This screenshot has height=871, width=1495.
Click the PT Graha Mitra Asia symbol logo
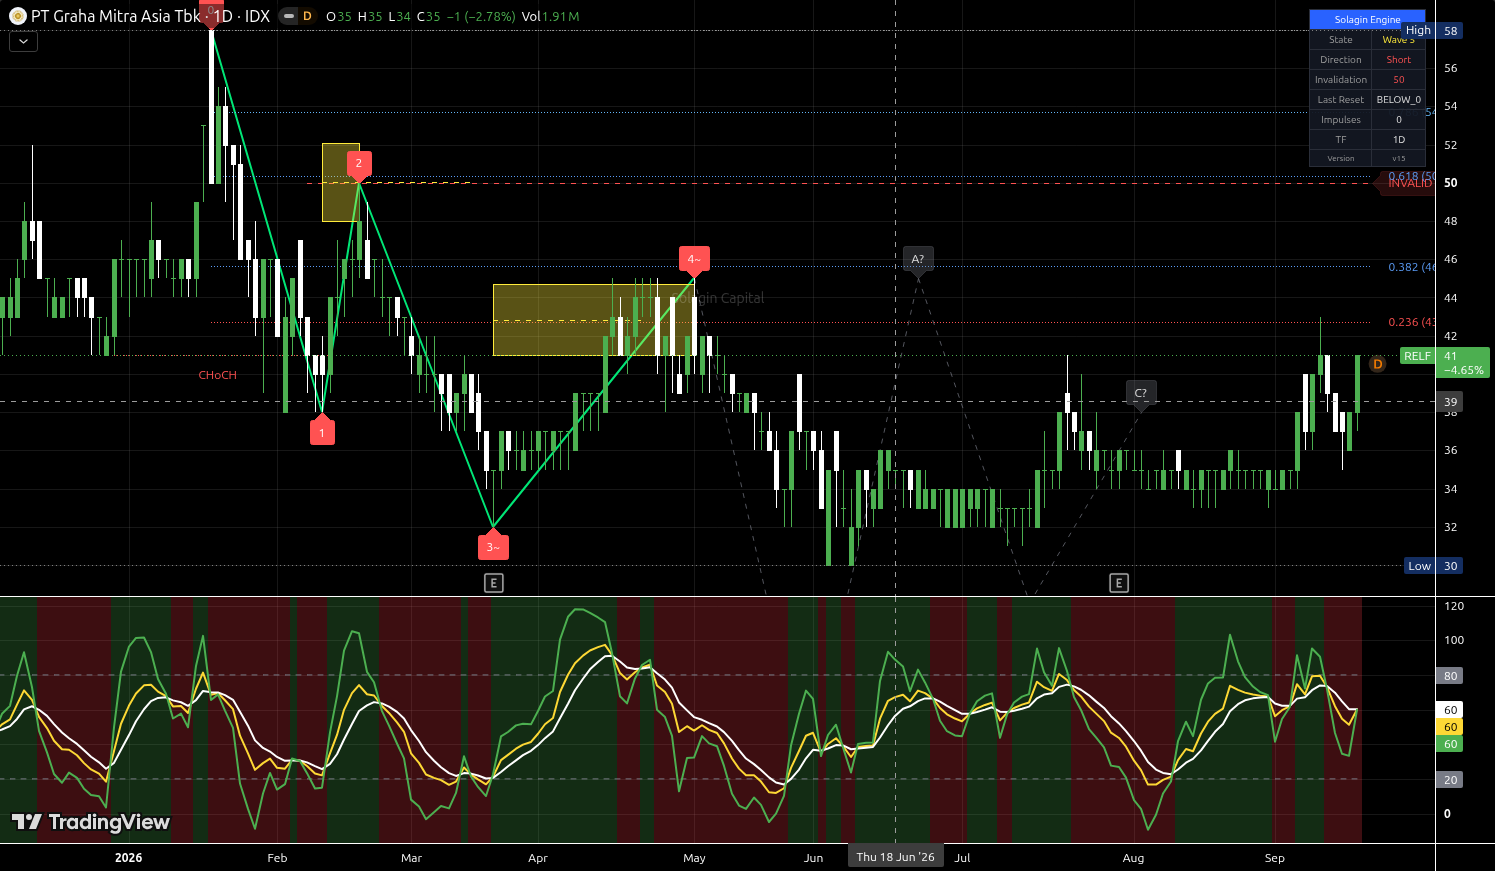17,16
